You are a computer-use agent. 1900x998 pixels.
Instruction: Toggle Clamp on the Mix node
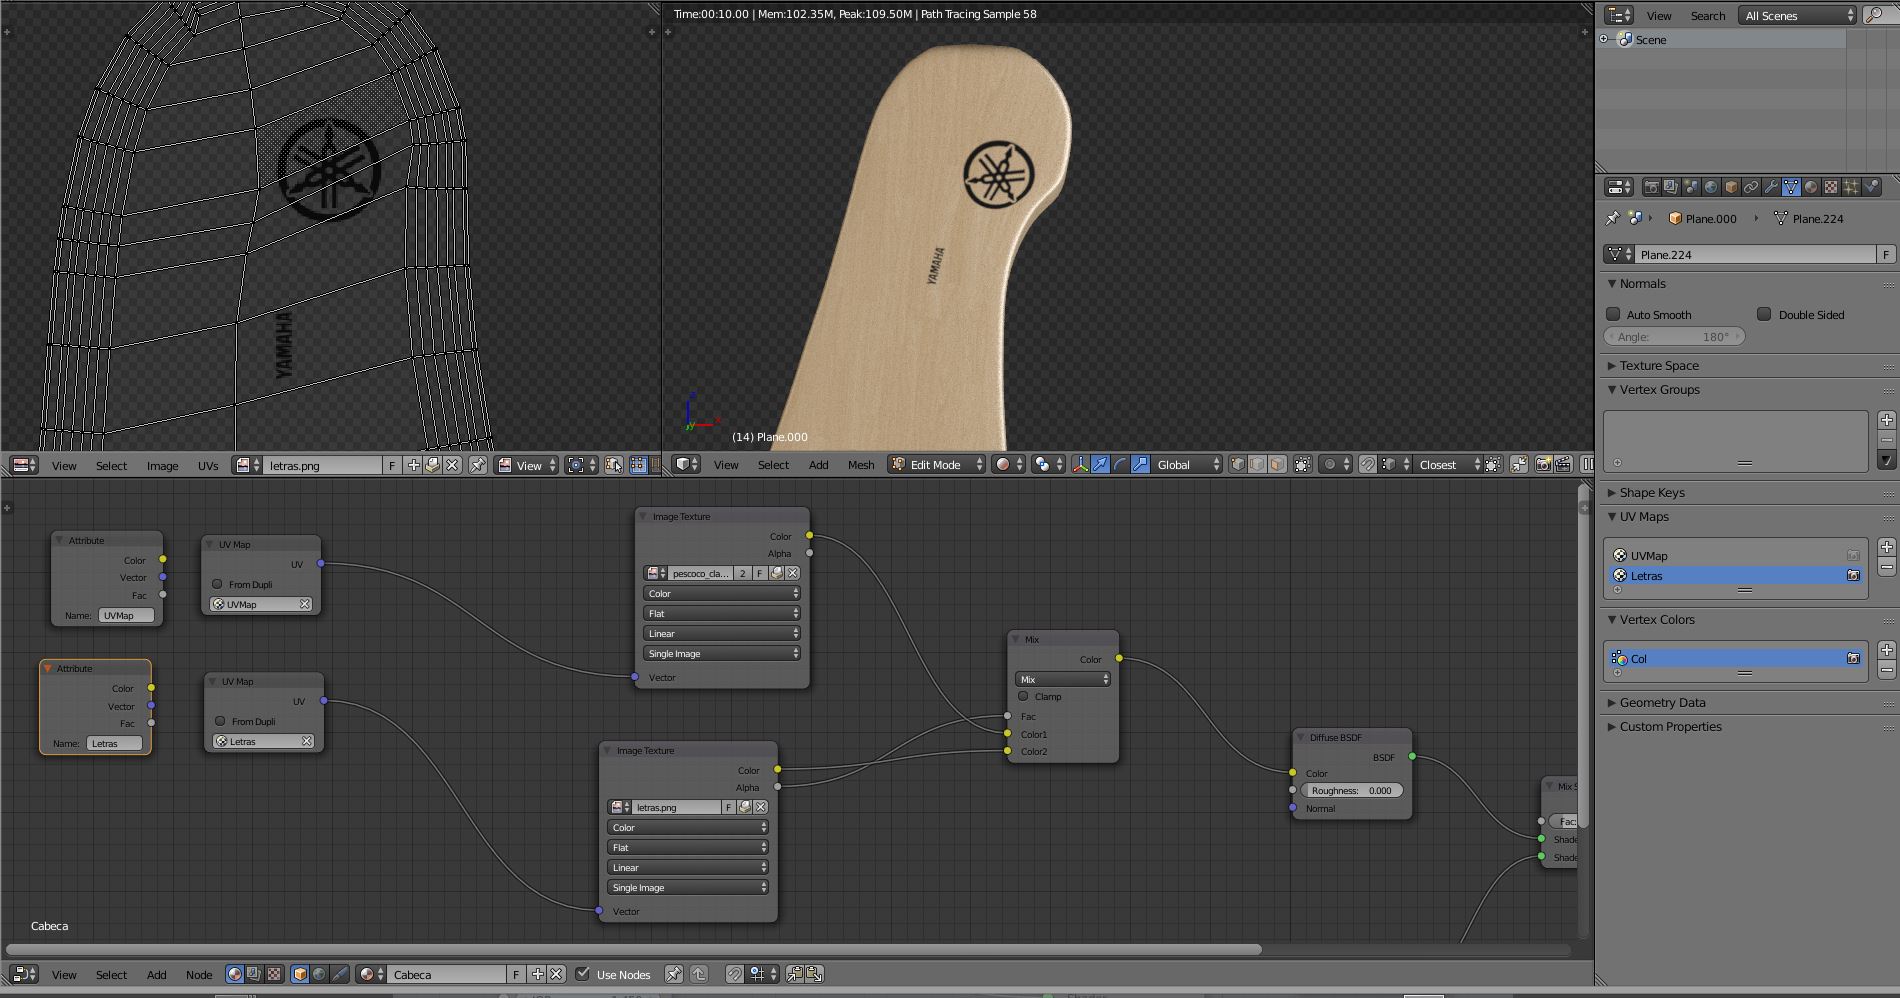(x=1023, y=696)
